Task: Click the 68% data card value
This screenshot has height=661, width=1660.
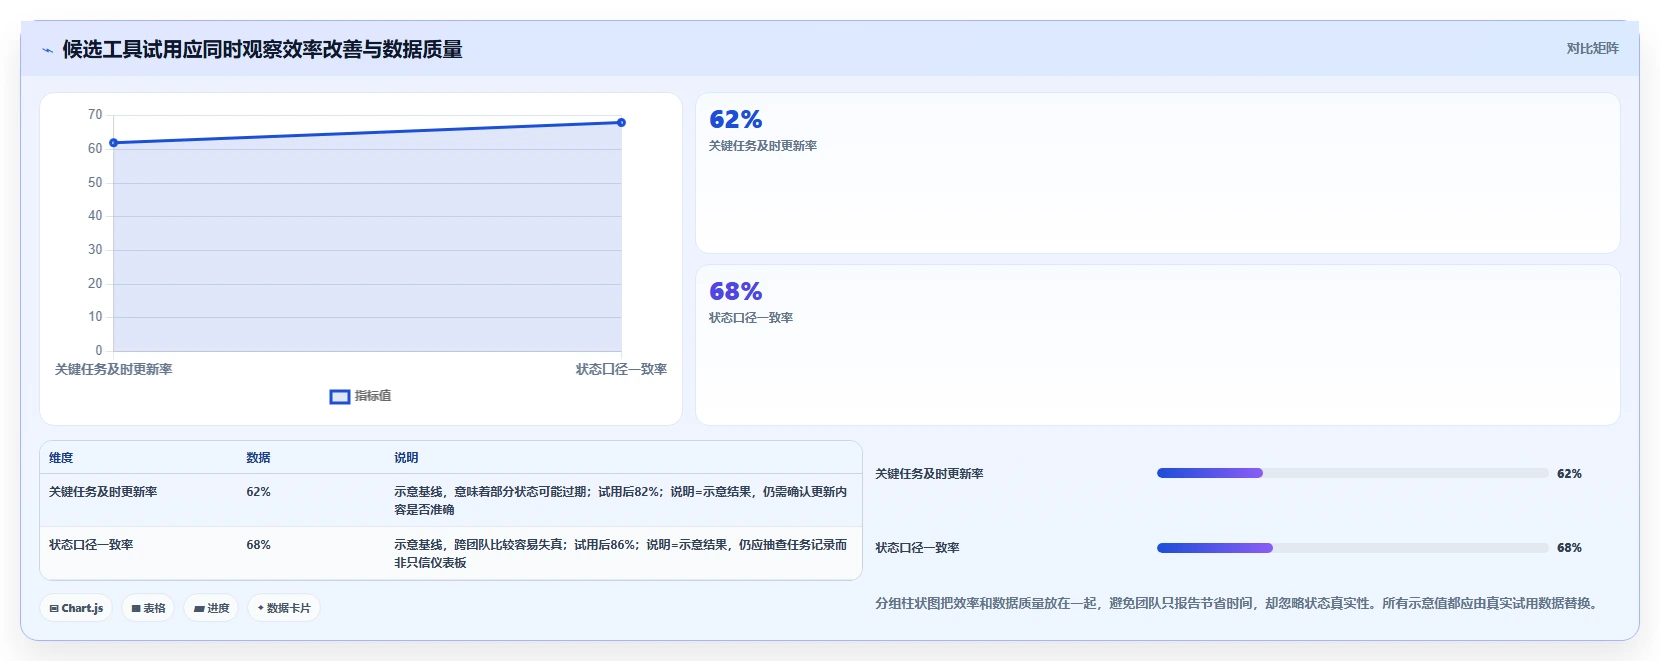Action: click(735, 292)
